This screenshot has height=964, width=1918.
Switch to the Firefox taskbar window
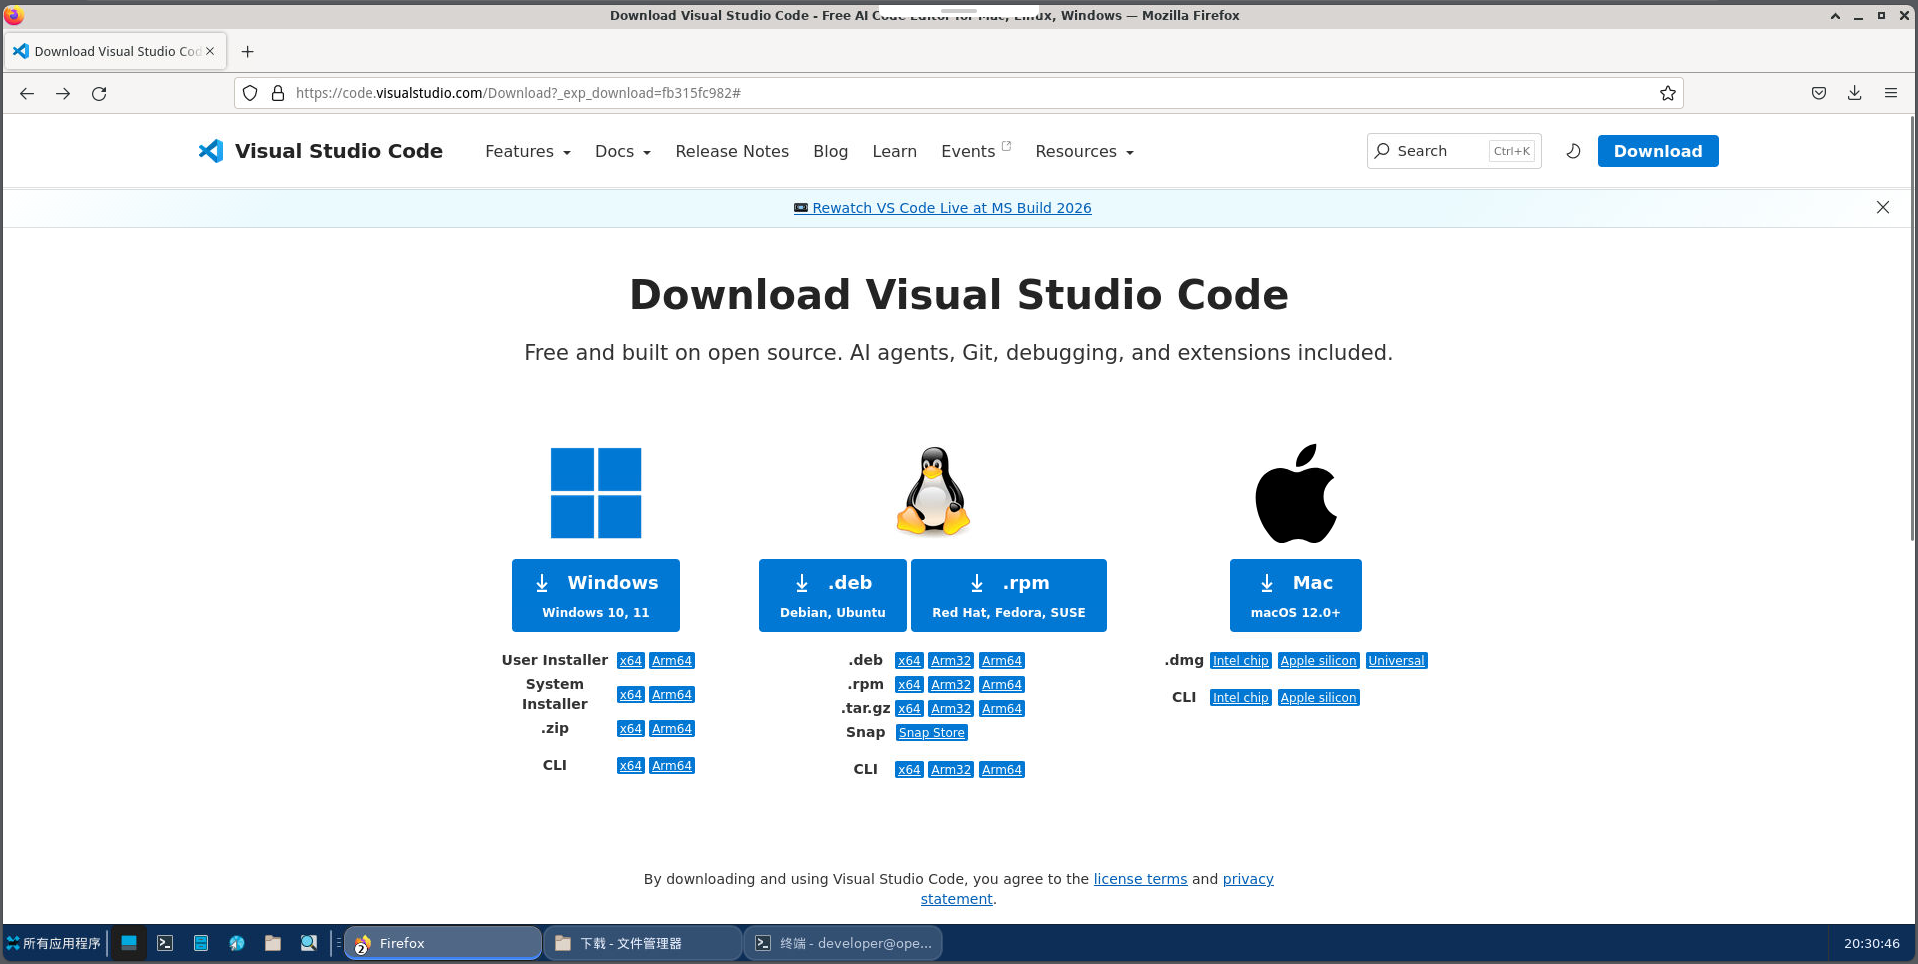click(443, 943)
